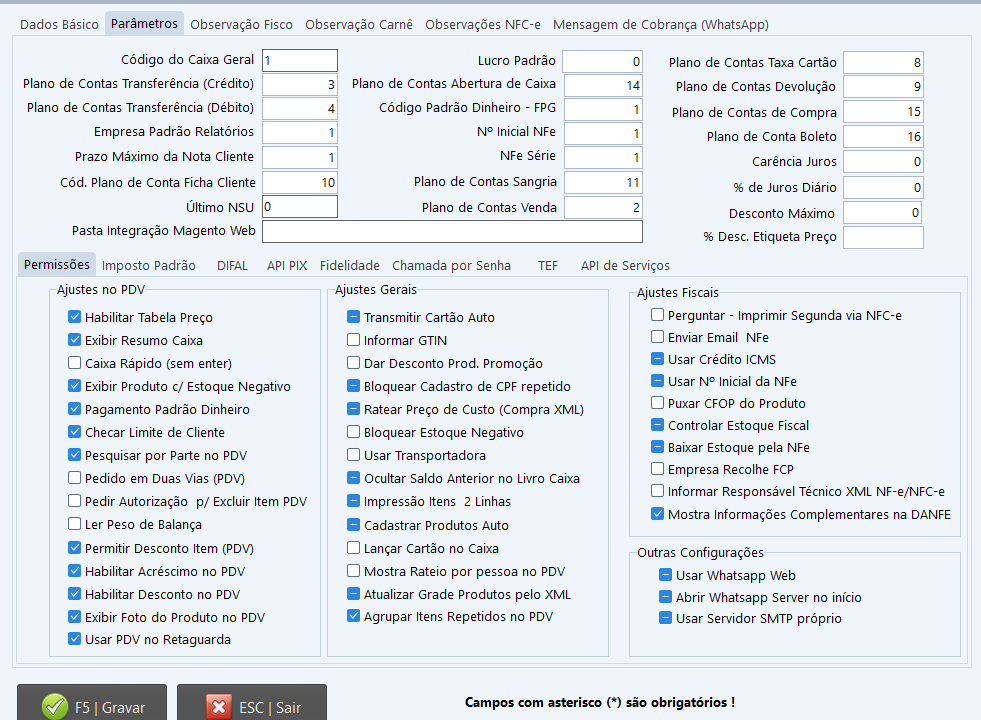Click the red X Sair icon
The image size is (981, 720).
pyautogui.click(x=219, y=707)
